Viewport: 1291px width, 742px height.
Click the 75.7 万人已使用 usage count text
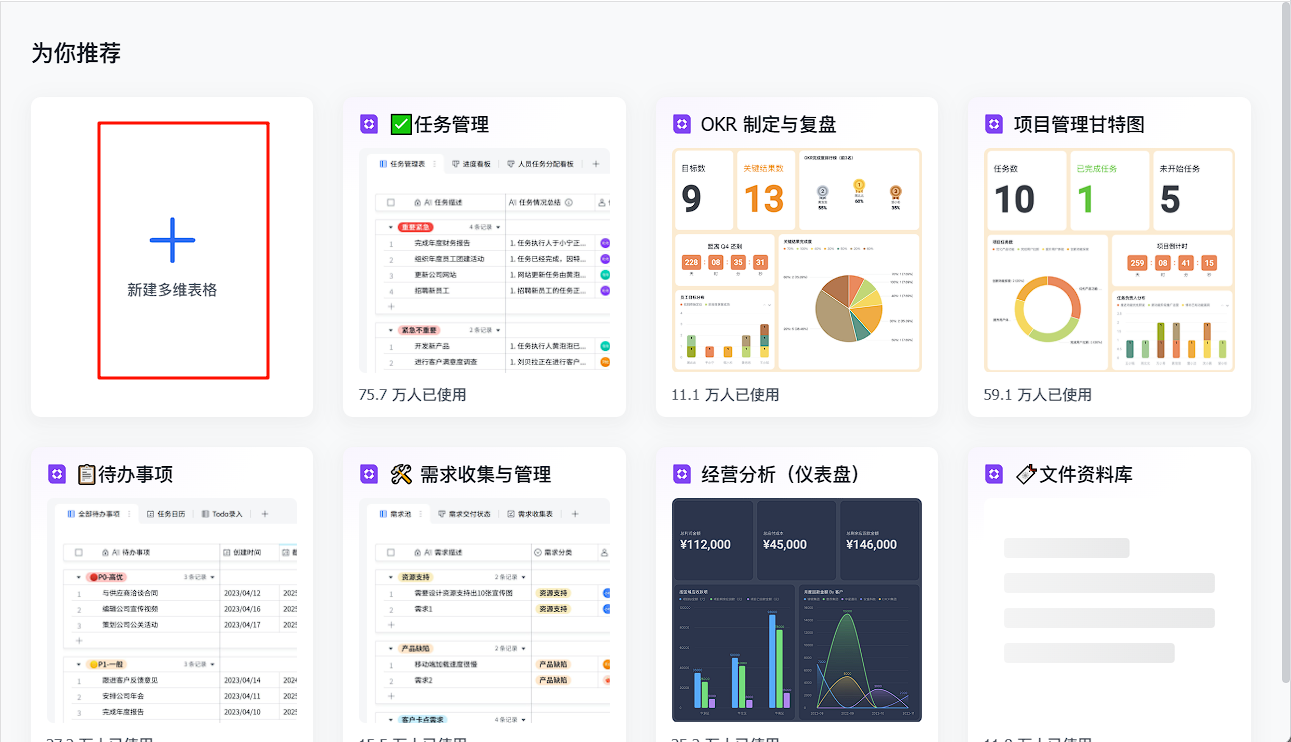click(412, 395)
